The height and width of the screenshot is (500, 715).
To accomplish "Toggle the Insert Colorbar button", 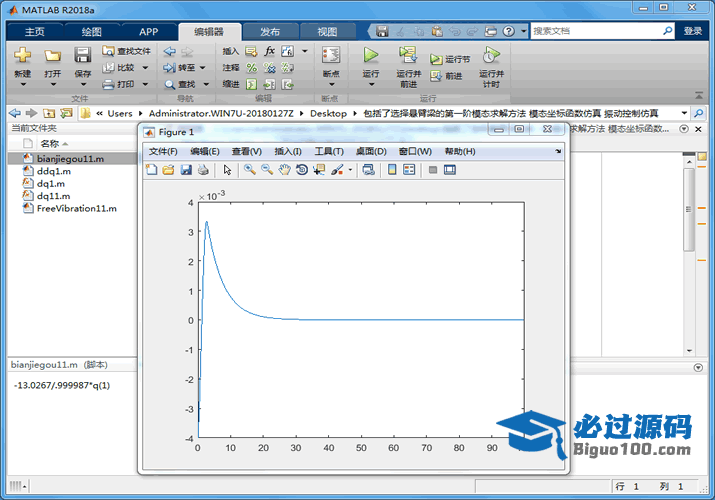I will pos(392,170).
